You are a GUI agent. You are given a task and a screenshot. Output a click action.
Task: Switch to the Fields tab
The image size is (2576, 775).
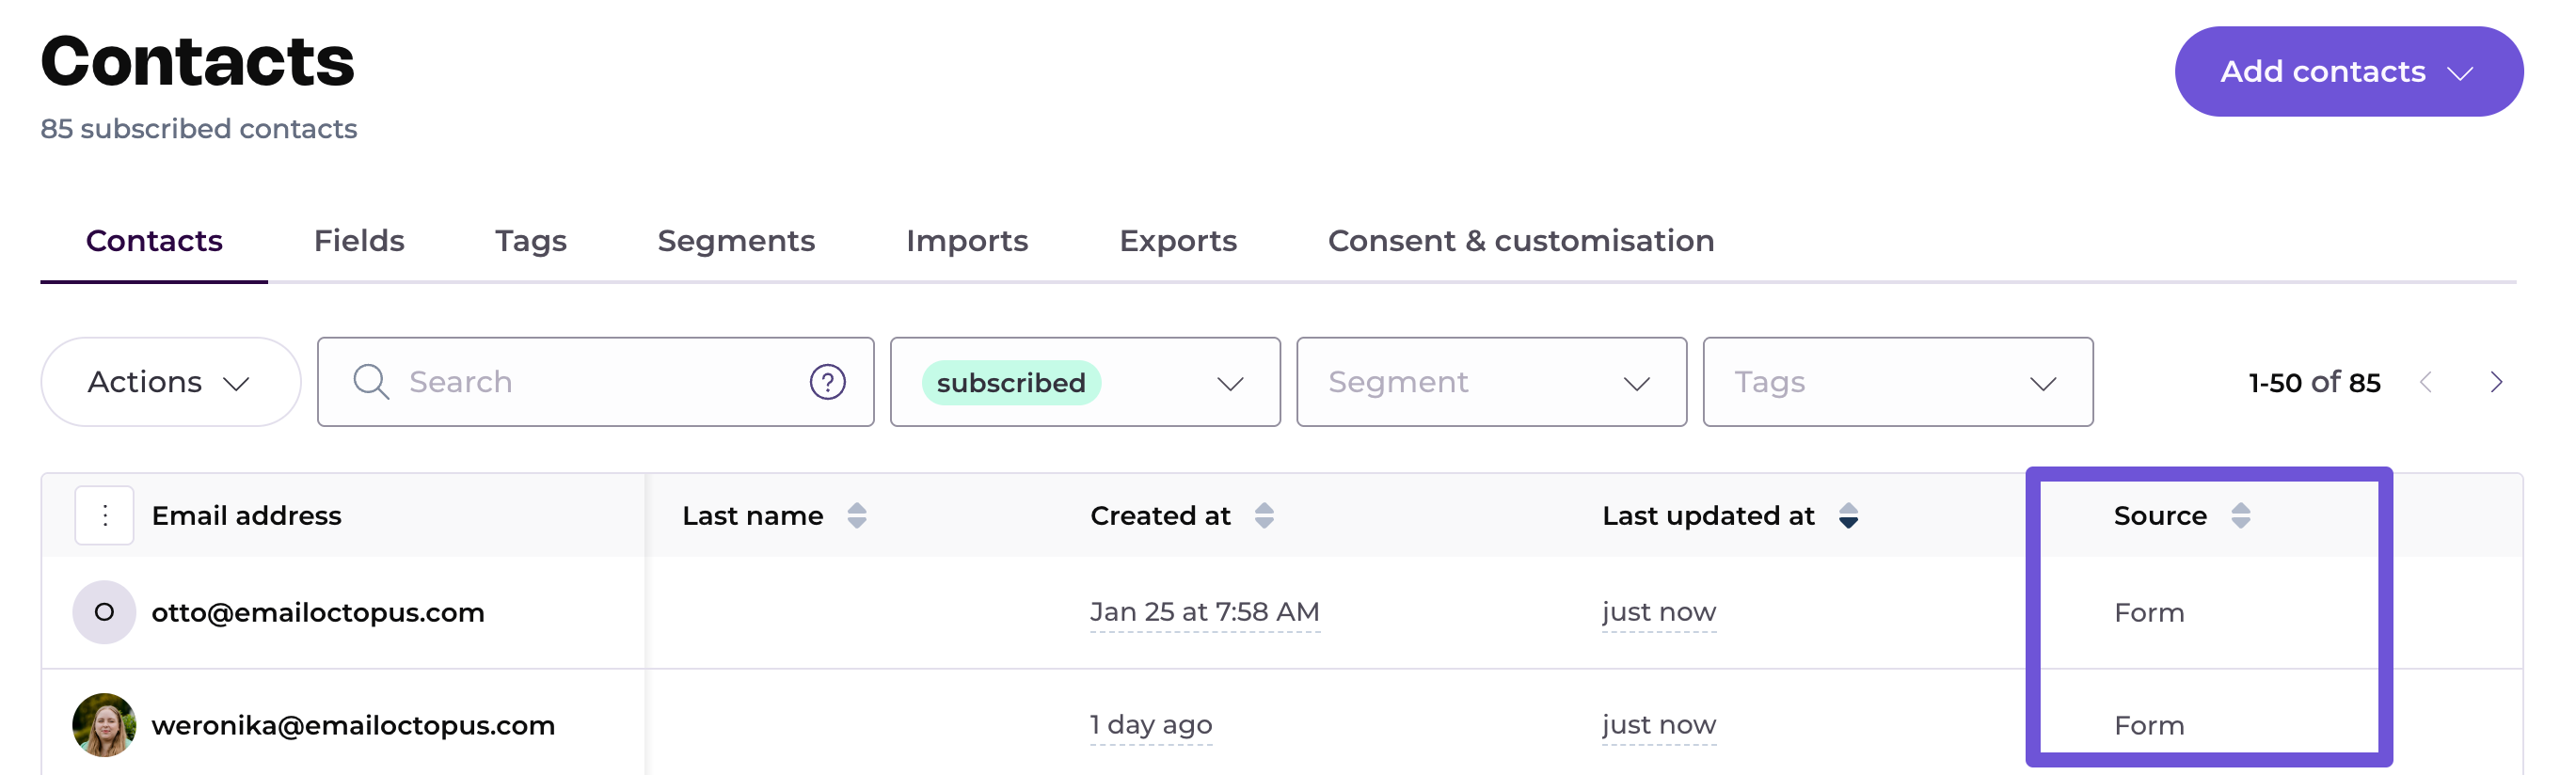(x=359, y=241)
